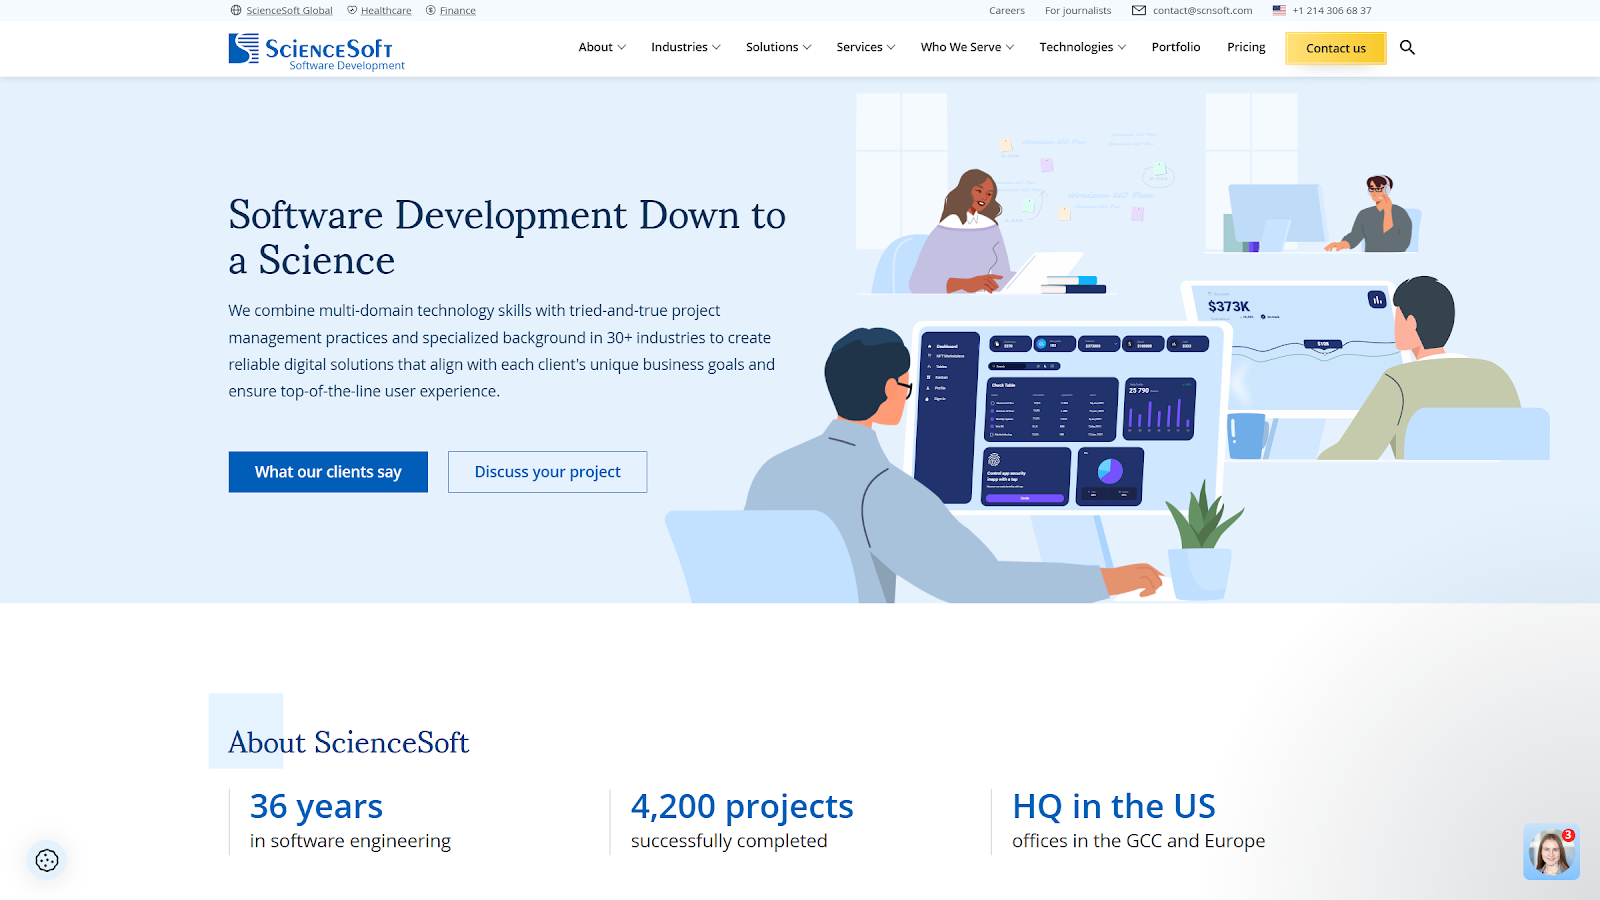
Task: Click the Healthcare shield icon
Action: pos(352,10)
